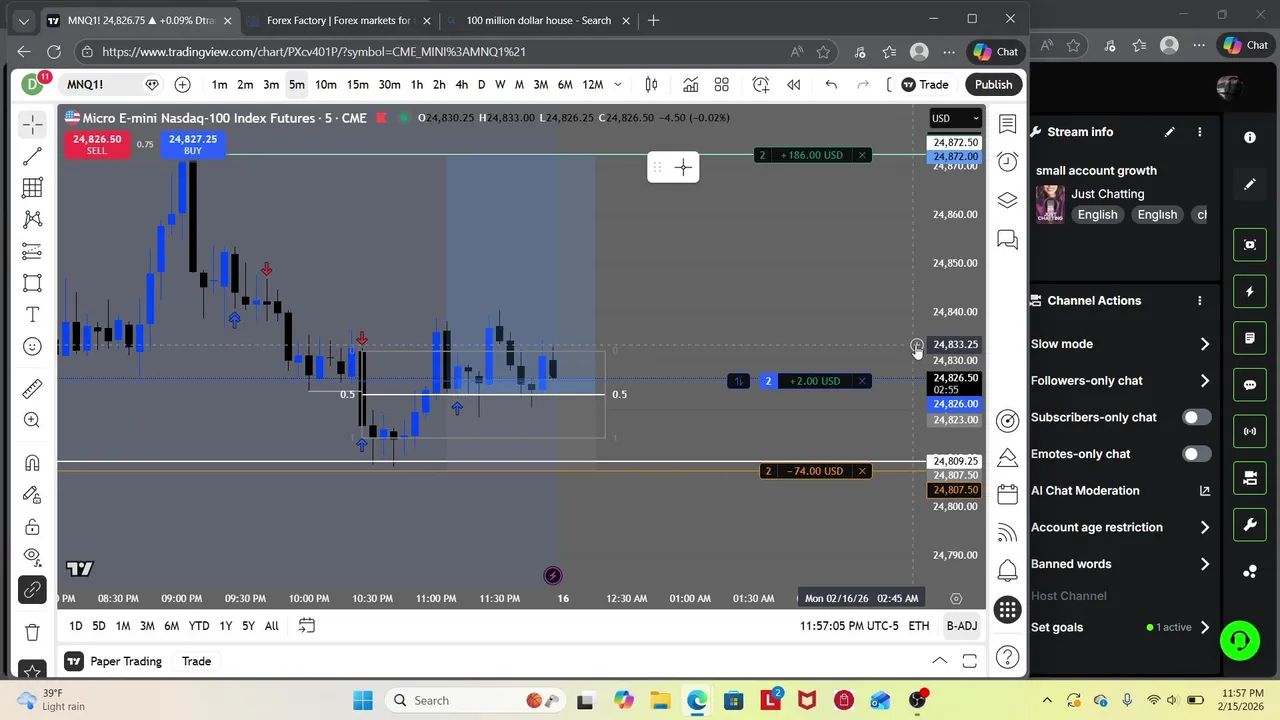The height and width of the screenshot is (720, 1280).
Task: Toggle stay in drawing mode
Action: pos(32,495)
